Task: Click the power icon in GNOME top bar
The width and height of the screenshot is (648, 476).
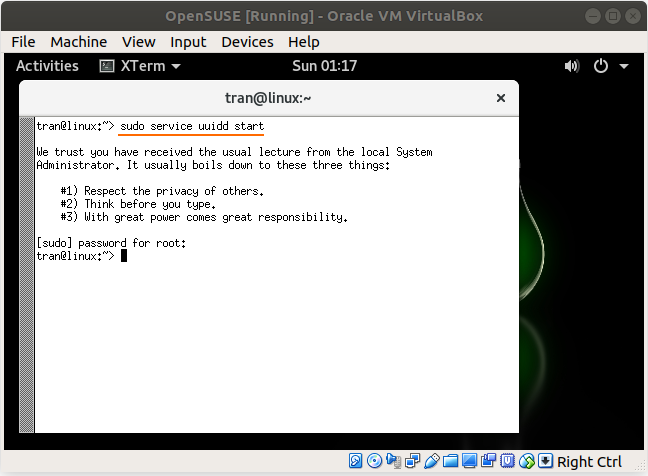Action: point(600,66)
